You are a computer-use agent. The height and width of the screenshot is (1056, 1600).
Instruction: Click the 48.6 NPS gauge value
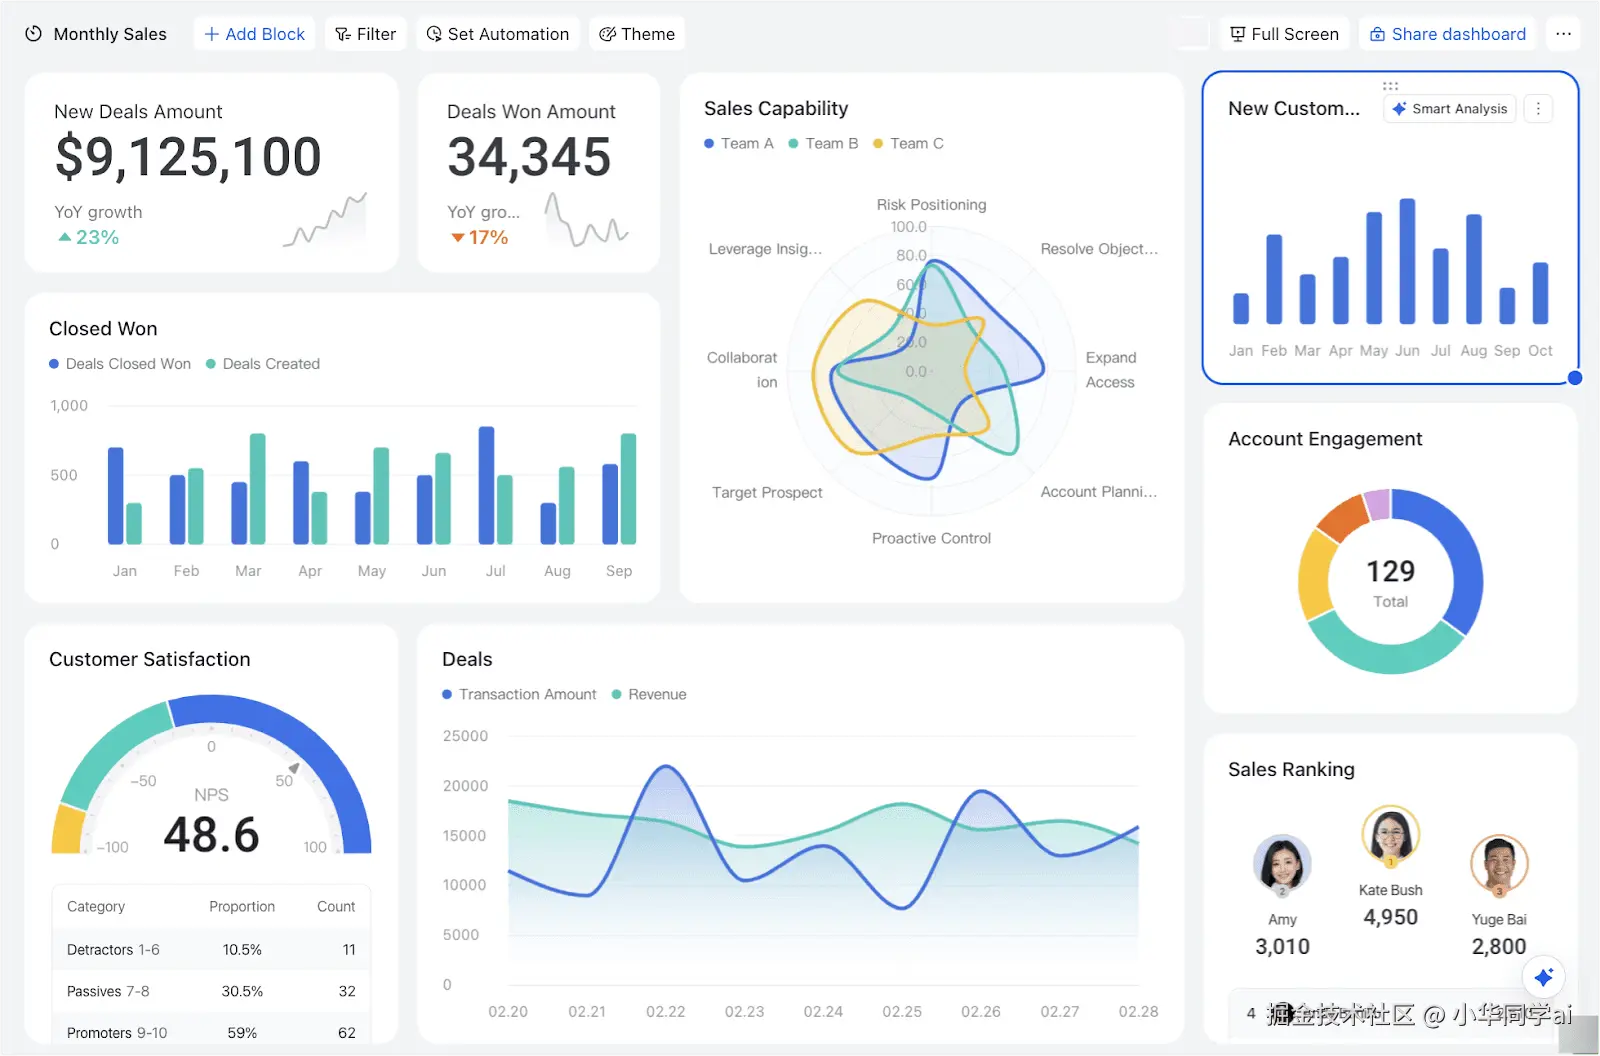click(211, 834)
